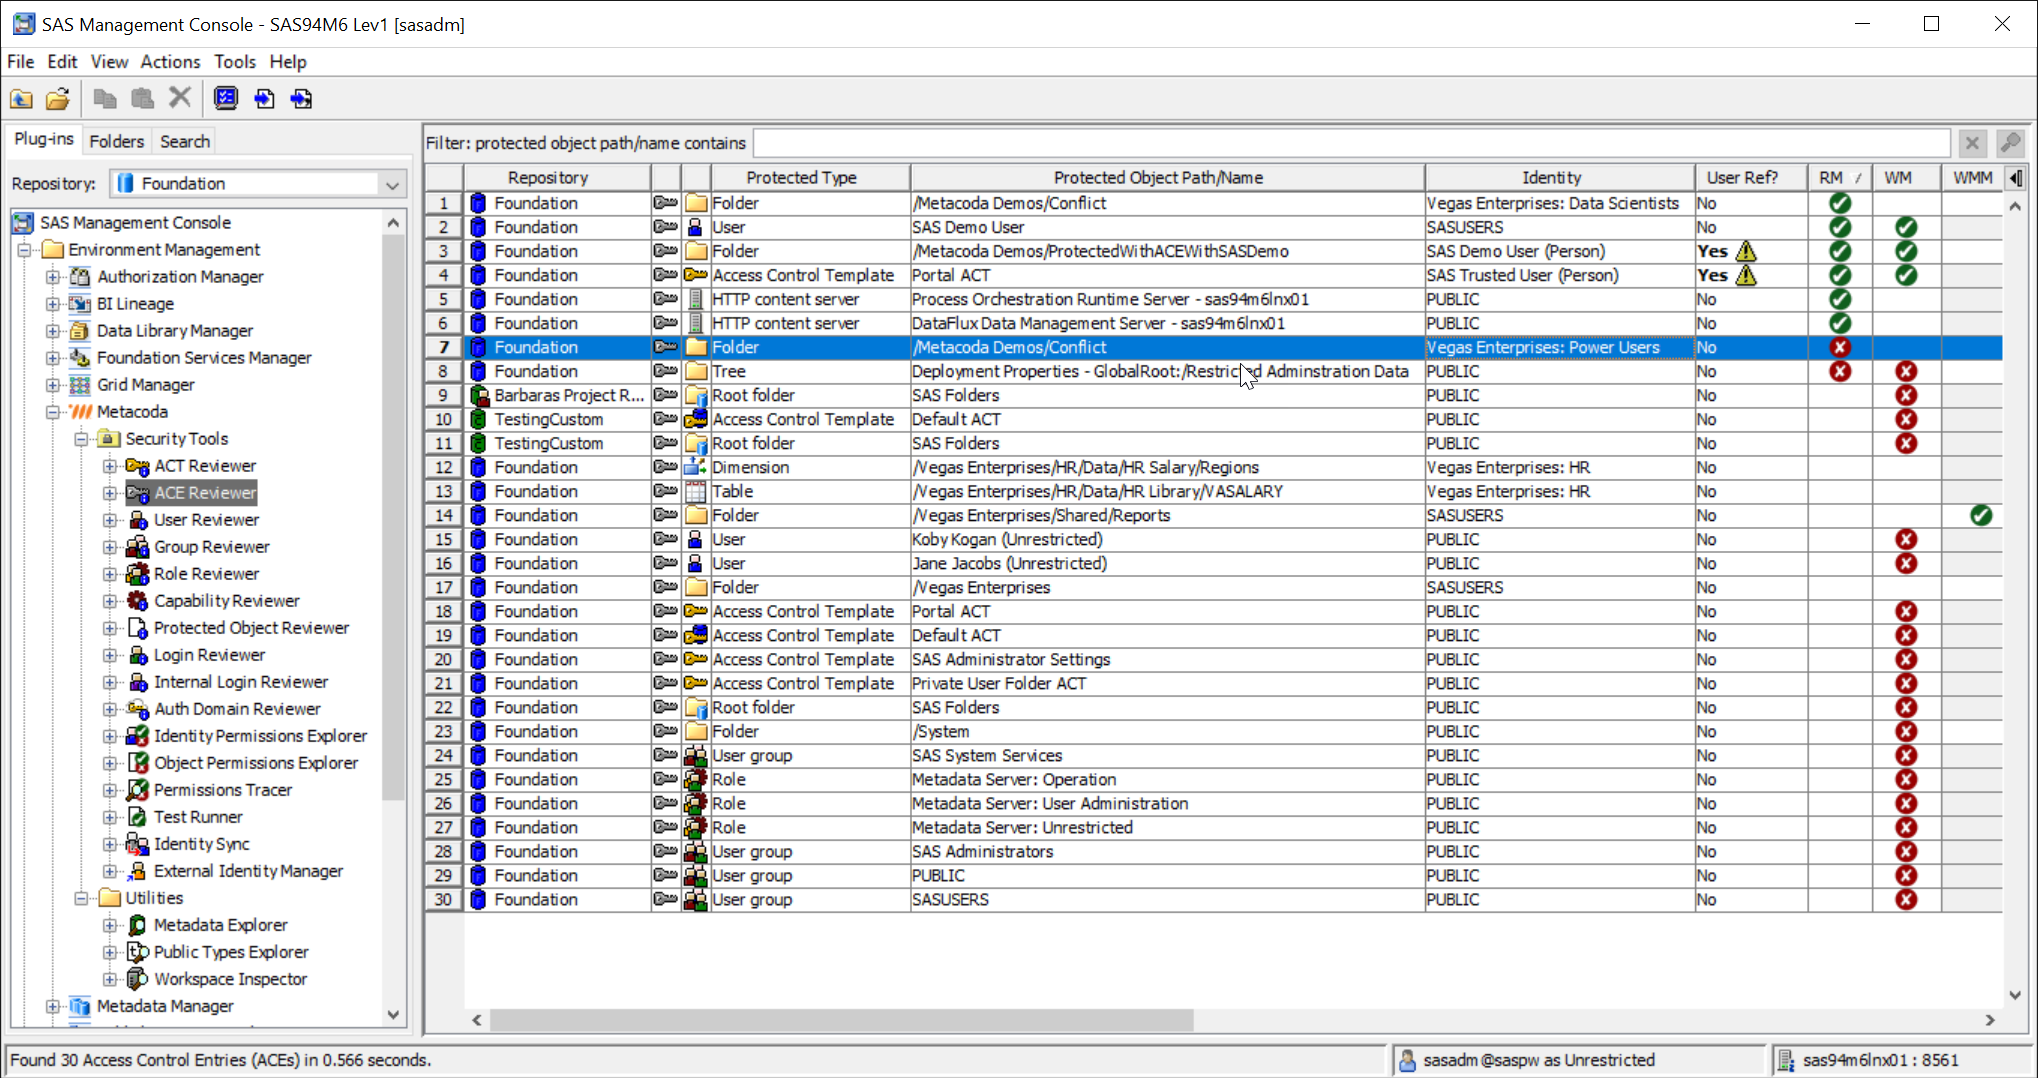Open the Repository Foundation dropdown
This screenshot has height=1078, width=2038.
click(x=392, y=184)
